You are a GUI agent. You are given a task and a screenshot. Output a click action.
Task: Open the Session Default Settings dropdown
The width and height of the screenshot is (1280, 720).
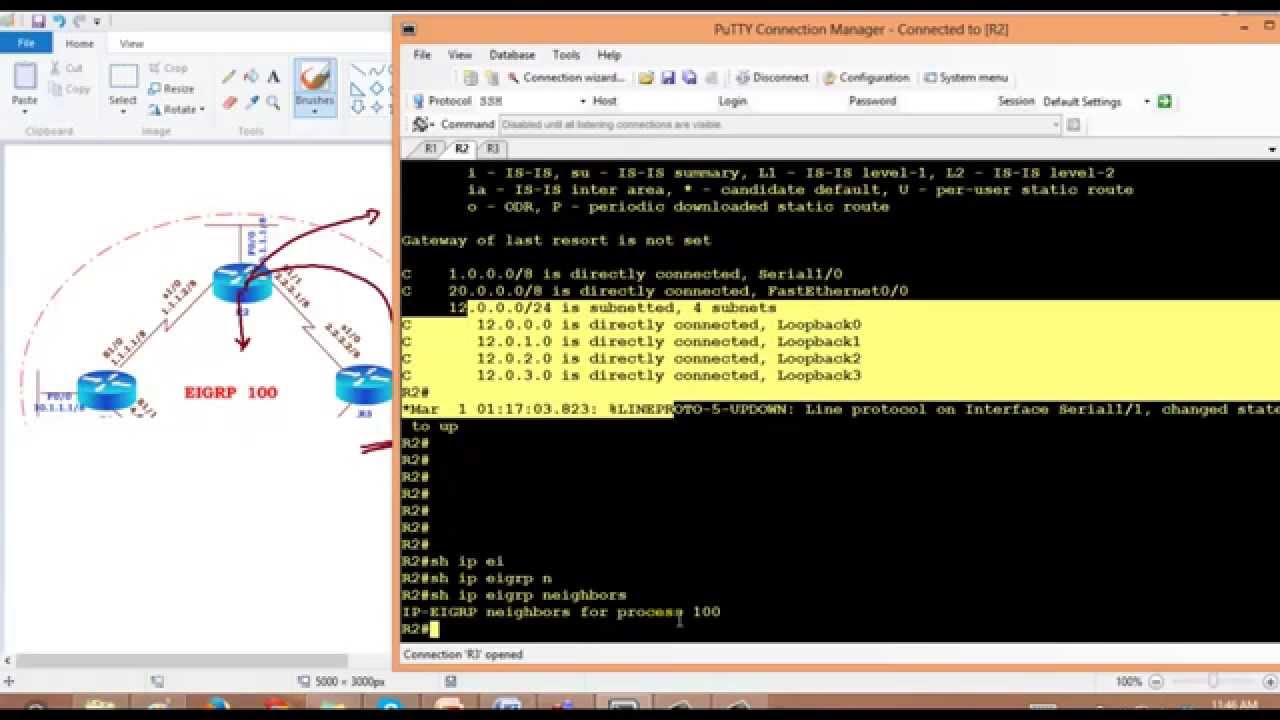coord(1147,101)
